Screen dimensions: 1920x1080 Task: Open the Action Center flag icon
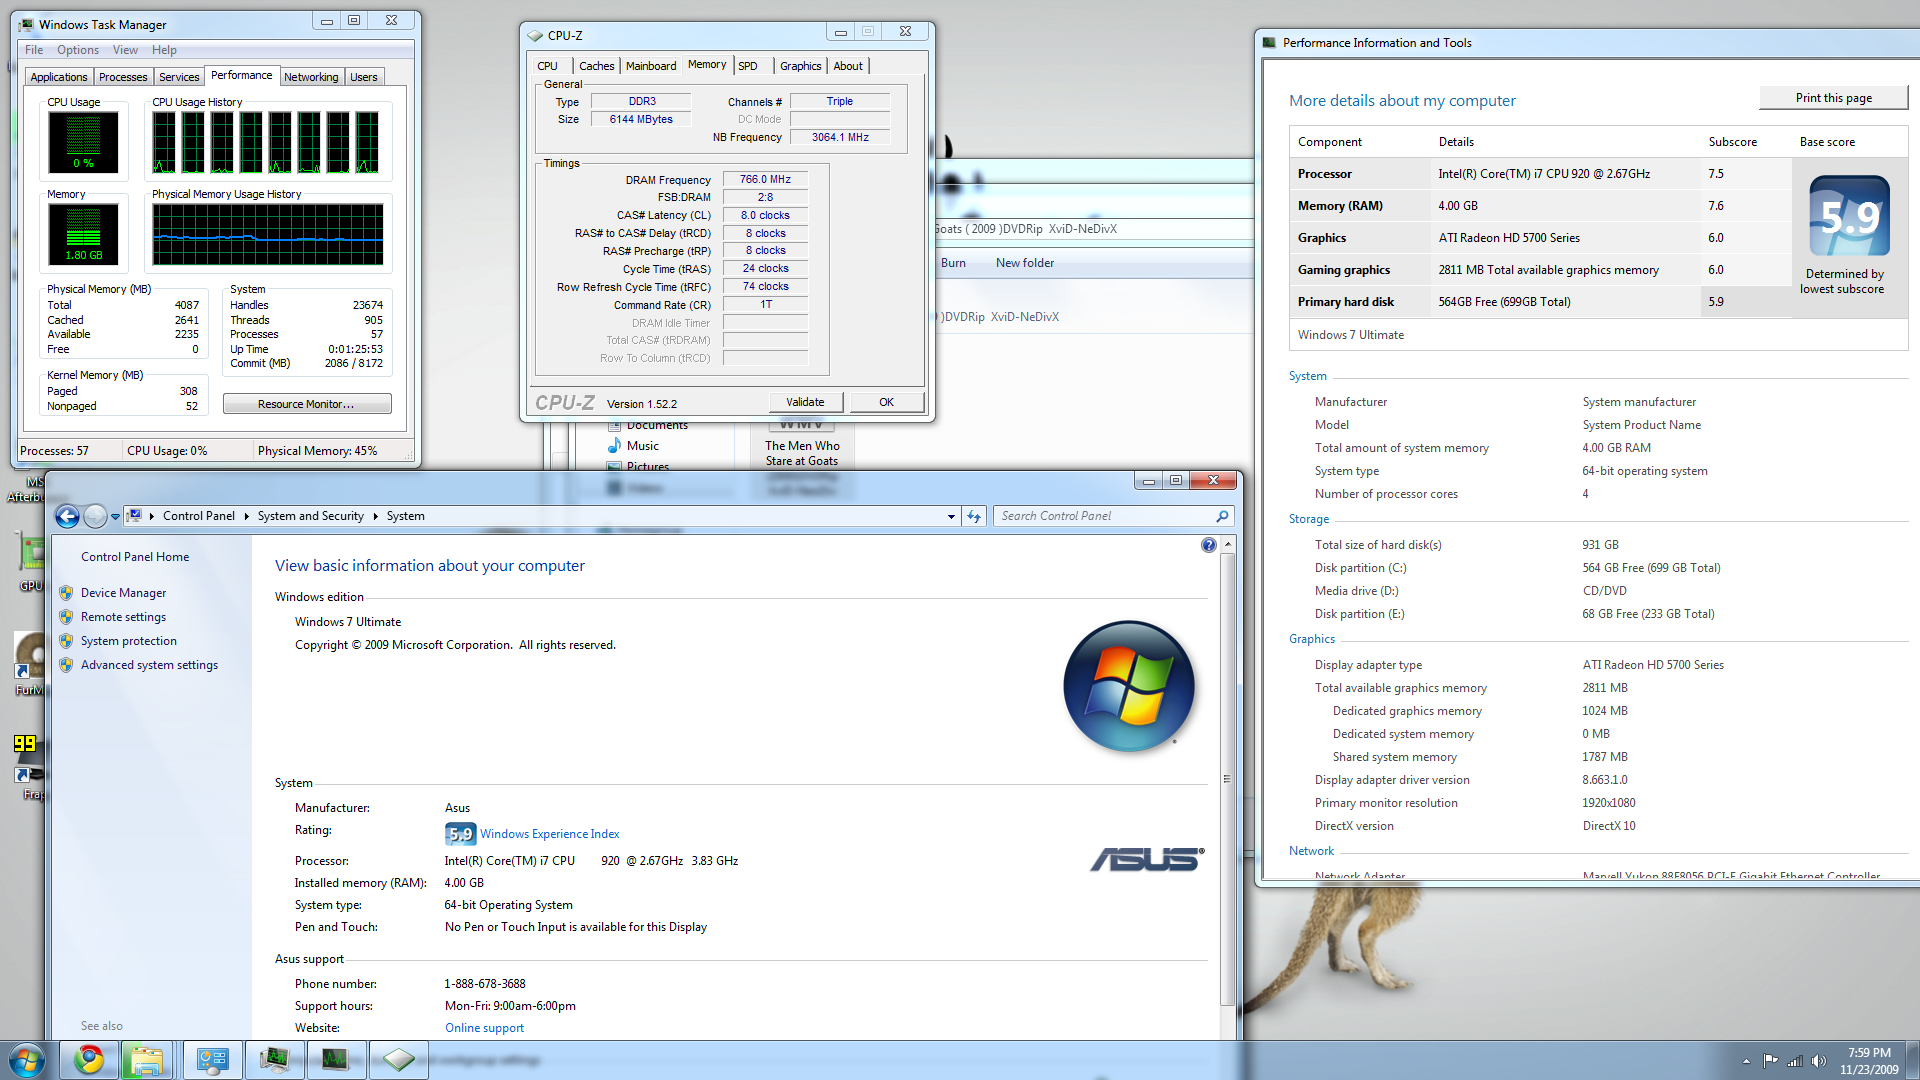[x=1770, y=1061]
